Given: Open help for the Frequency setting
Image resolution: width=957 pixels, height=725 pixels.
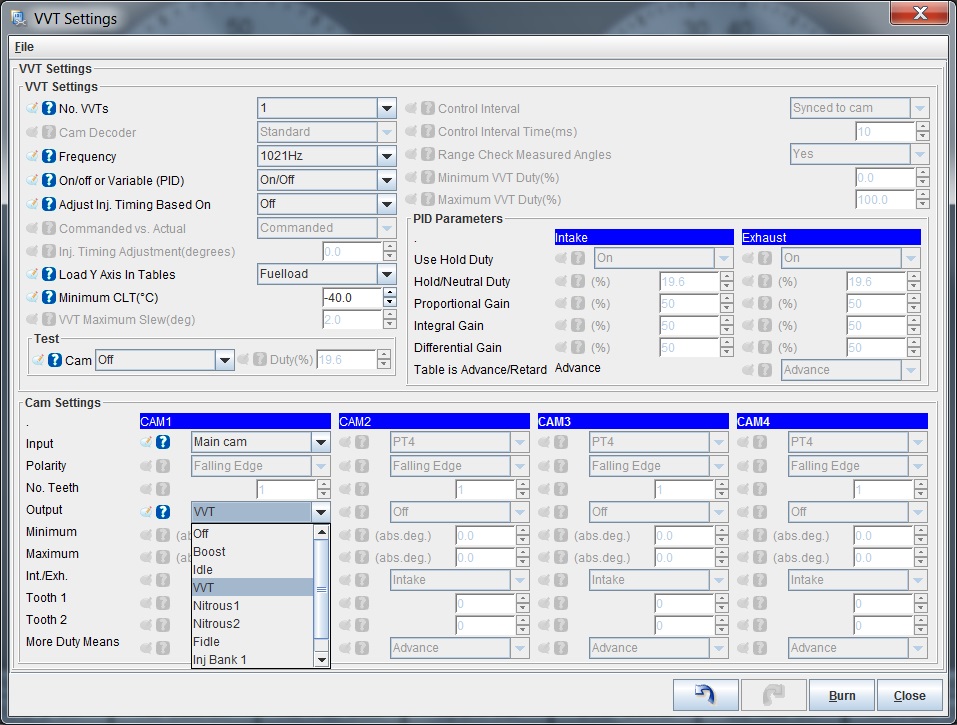Looking at the screenshot, I should point(49,156).
